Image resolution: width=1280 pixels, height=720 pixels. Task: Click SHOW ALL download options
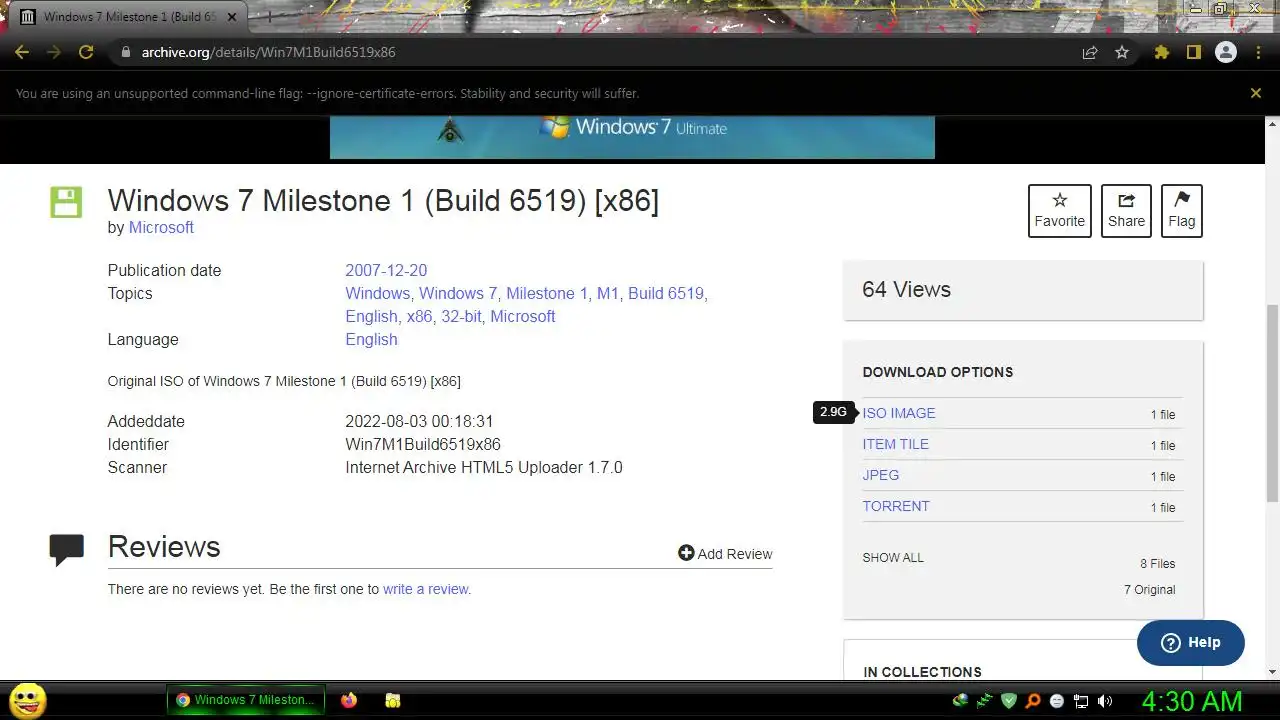coord(893,558)
